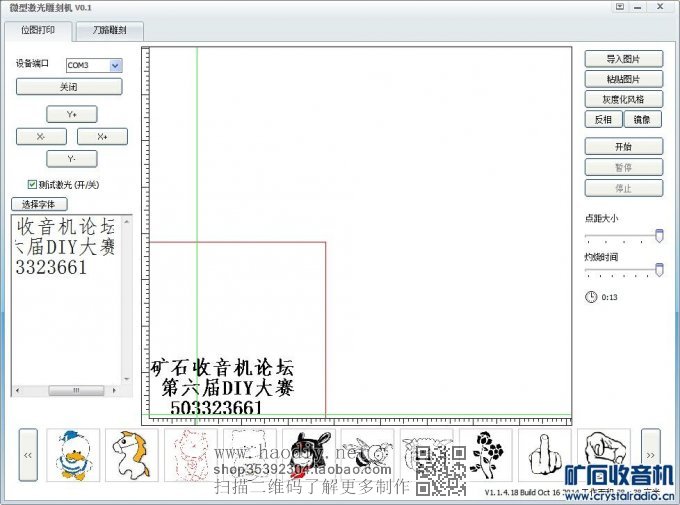Open the title bar dropdown menu icon

click(x=620, y=6)
